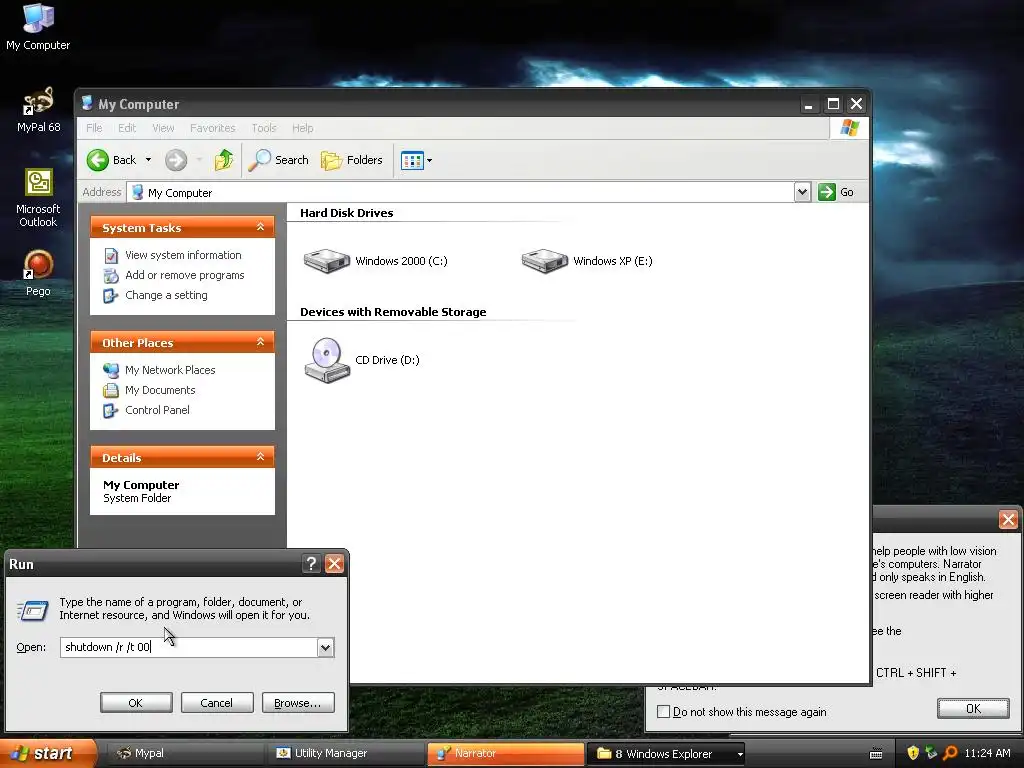Screen dimensions: 1024x768
Task: Click the Add or remove programs icon
Action: [111, 276]
